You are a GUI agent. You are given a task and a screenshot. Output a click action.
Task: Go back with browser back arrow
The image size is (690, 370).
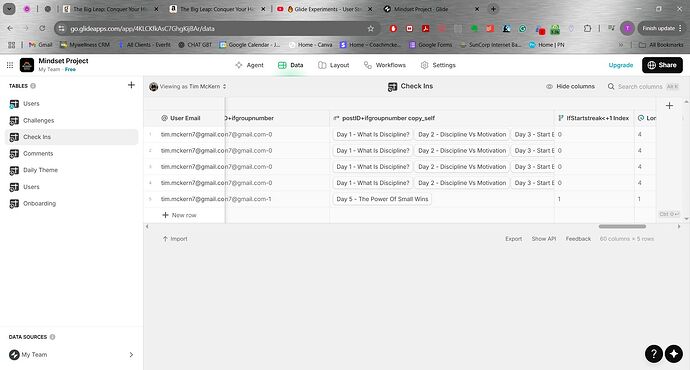tap(10, 28)
